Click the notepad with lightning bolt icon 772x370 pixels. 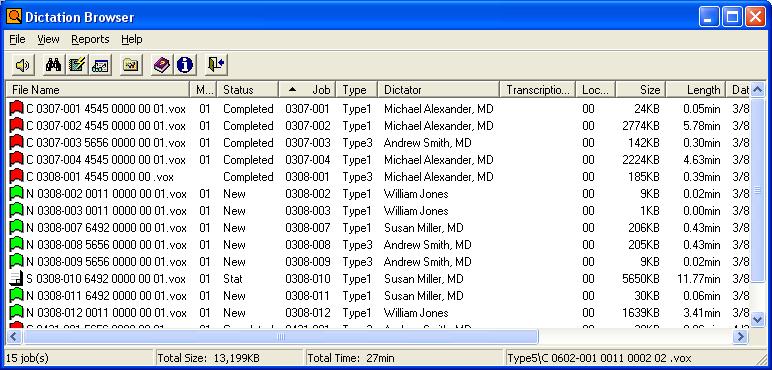tap(76, 65)
